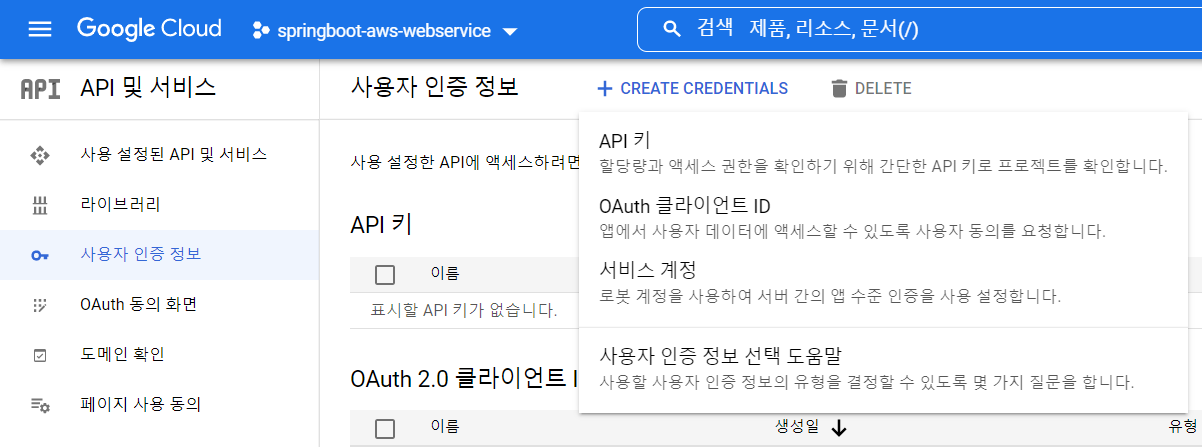Click the CREATE CREDENTIALS button text
This screenshot has width=1202, height=447.
coord(704,89)
